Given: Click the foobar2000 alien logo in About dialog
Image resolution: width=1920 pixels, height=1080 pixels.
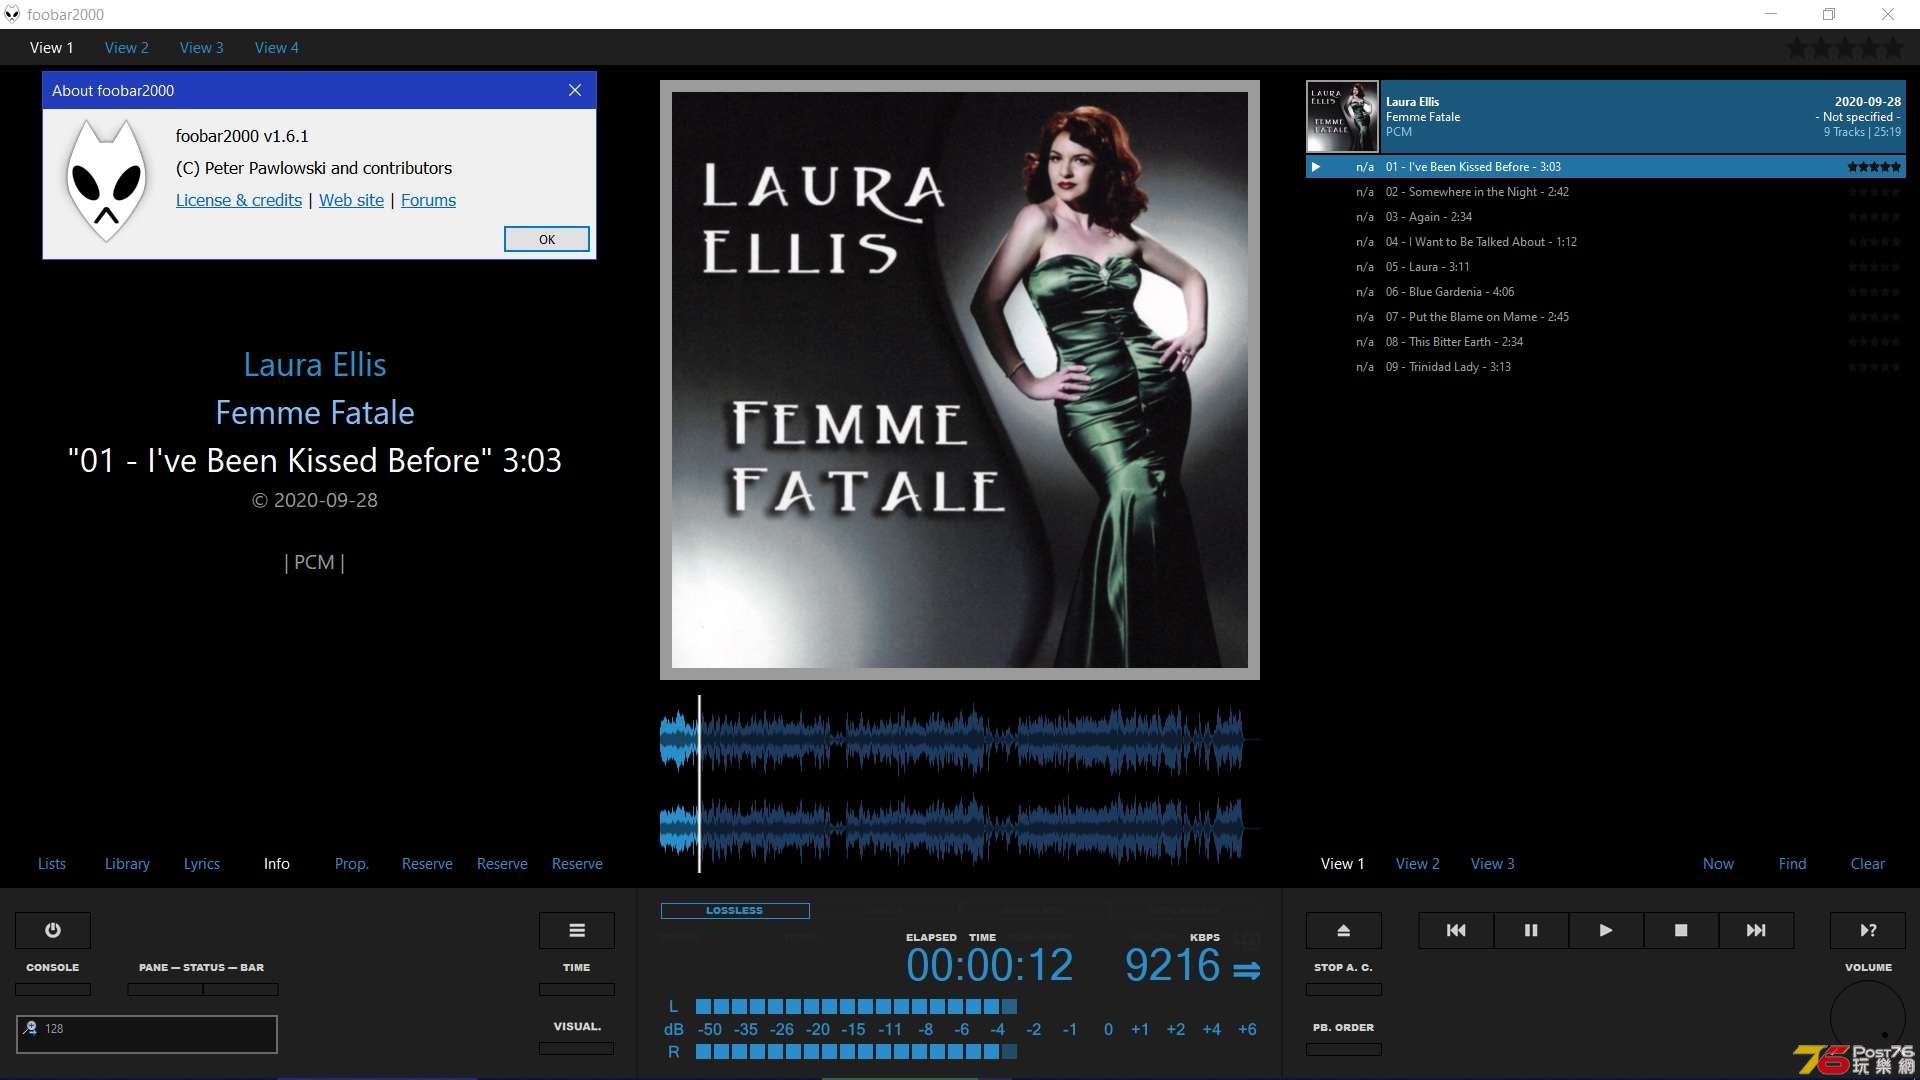Looking at the screenshot, I should [x=106, y=180].
